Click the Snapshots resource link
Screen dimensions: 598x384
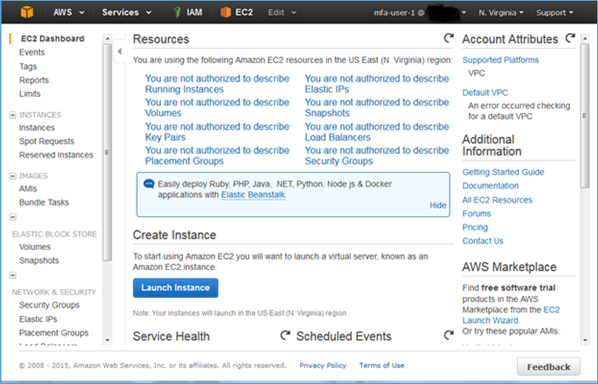(x=376, y=108)
